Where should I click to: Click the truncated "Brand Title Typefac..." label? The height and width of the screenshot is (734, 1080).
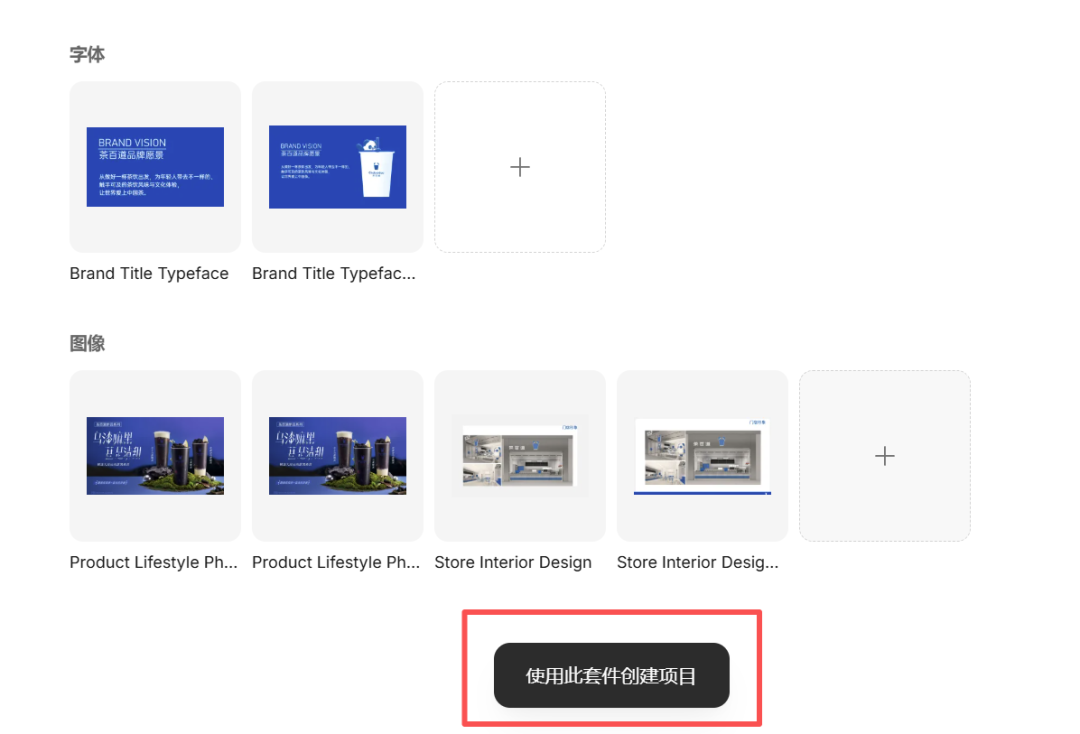click(333, 273)
